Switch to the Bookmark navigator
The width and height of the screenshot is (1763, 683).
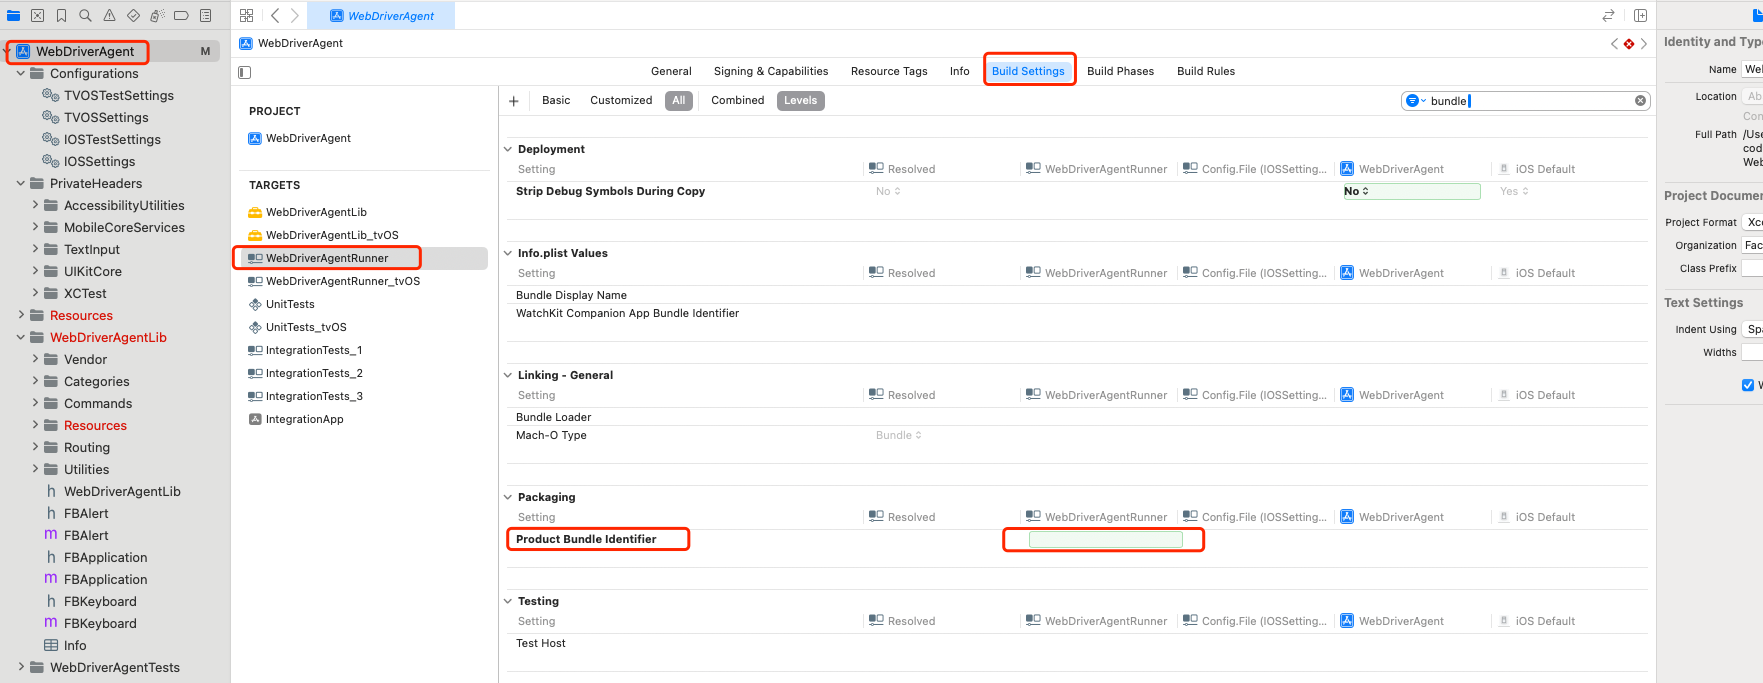(x=61, y=15)
